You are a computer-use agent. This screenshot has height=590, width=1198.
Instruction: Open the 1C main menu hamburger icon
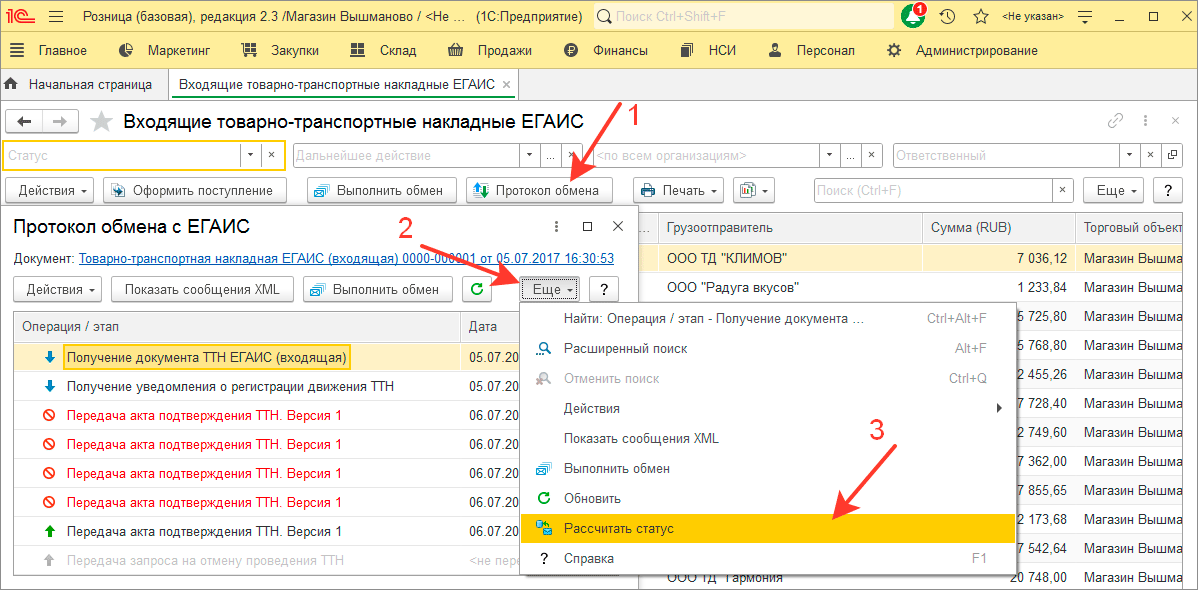[x=56, y=16]
